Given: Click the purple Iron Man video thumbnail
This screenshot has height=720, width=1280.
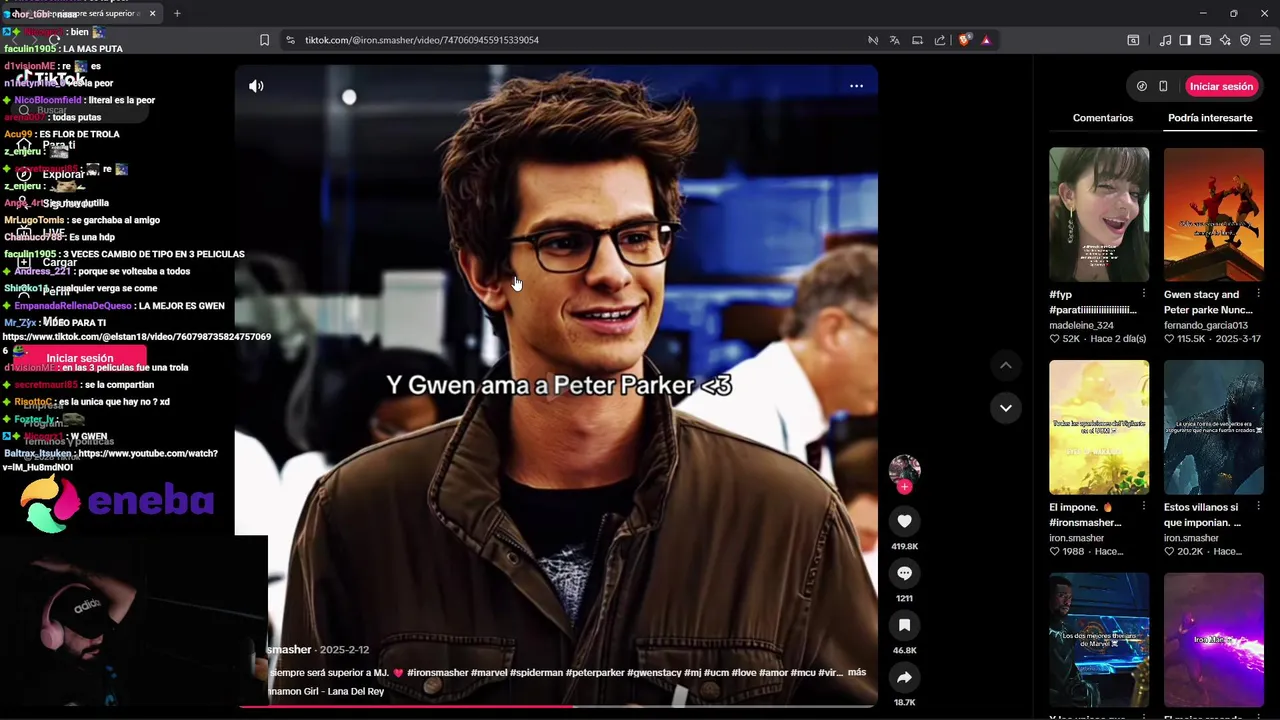Looking at the screenshot, I should click(1214, 640).
